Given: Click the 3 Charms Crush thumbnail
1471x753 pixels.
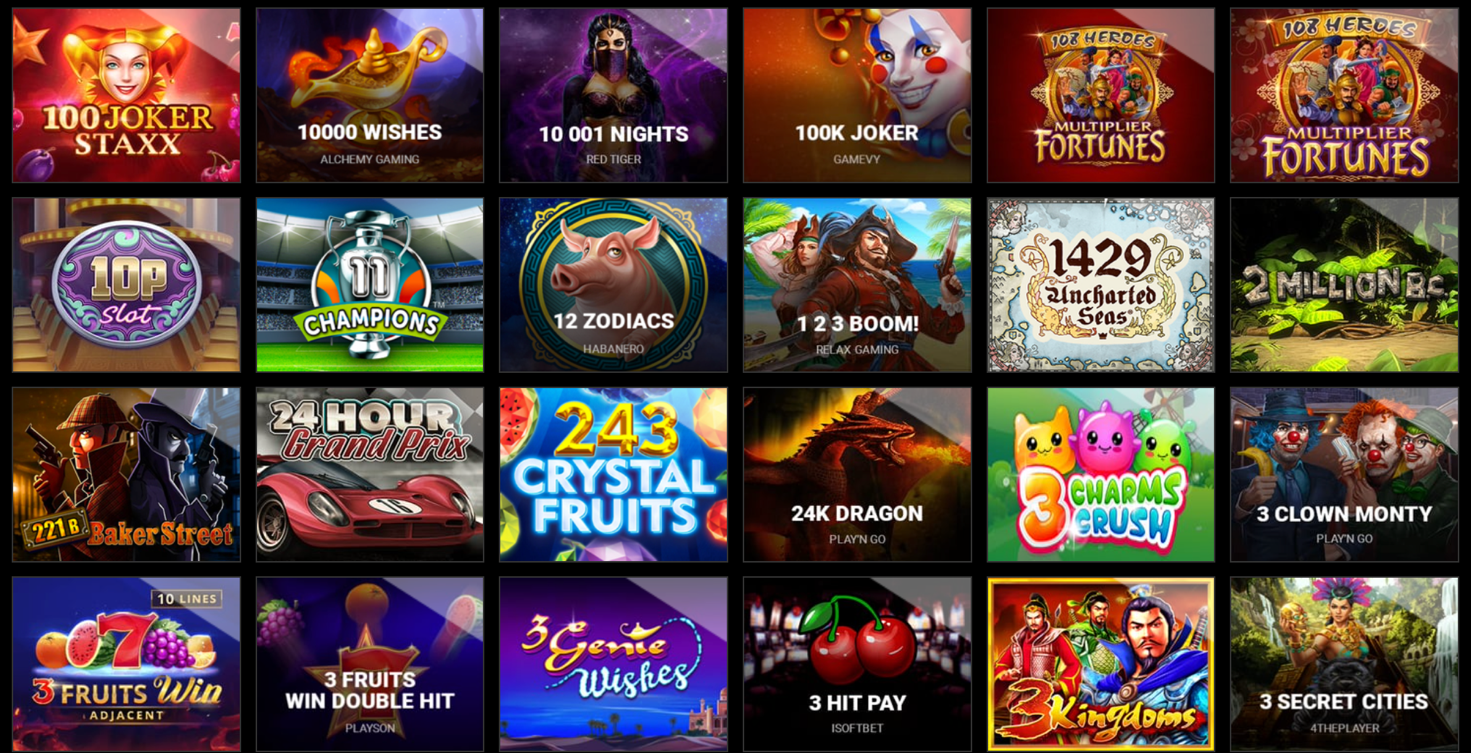Looking at the screenshot, I should point(1101,475).
